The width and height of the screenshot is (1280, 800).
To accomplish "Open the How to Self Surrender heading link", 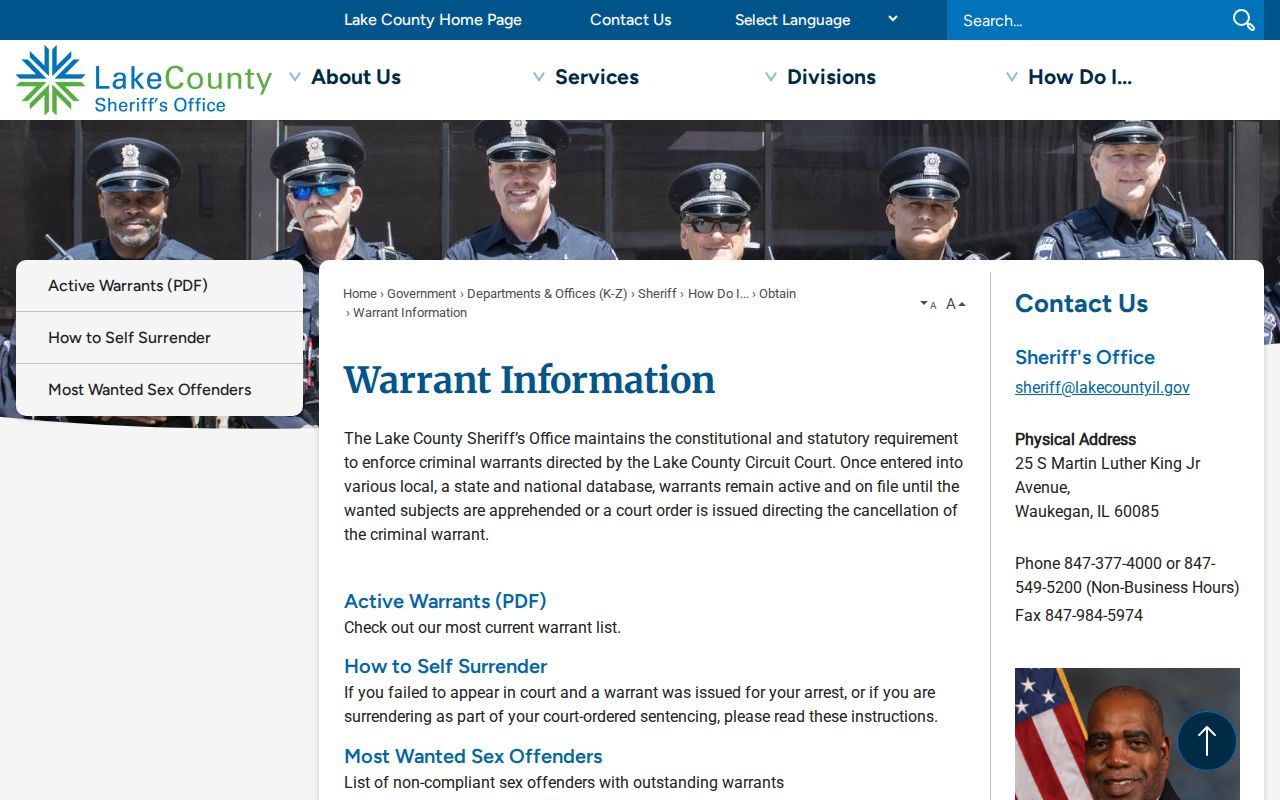I will coord(446,666).
